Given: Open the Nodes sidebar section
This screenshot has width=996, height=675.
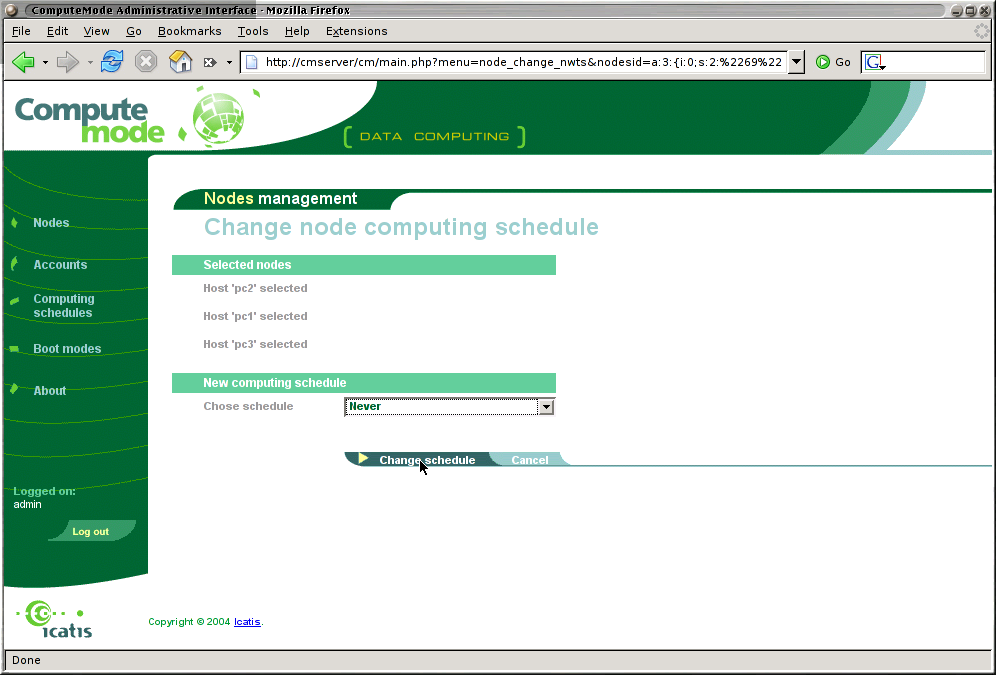Looking at the screenshot, I should 51,223.
